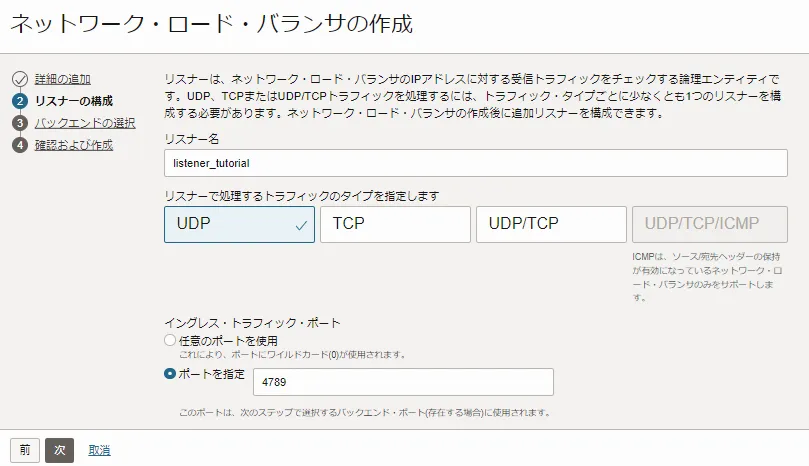Click the step 2 number circle icon
This screenshot has height=466, width=809.
[x=19, y=101]
